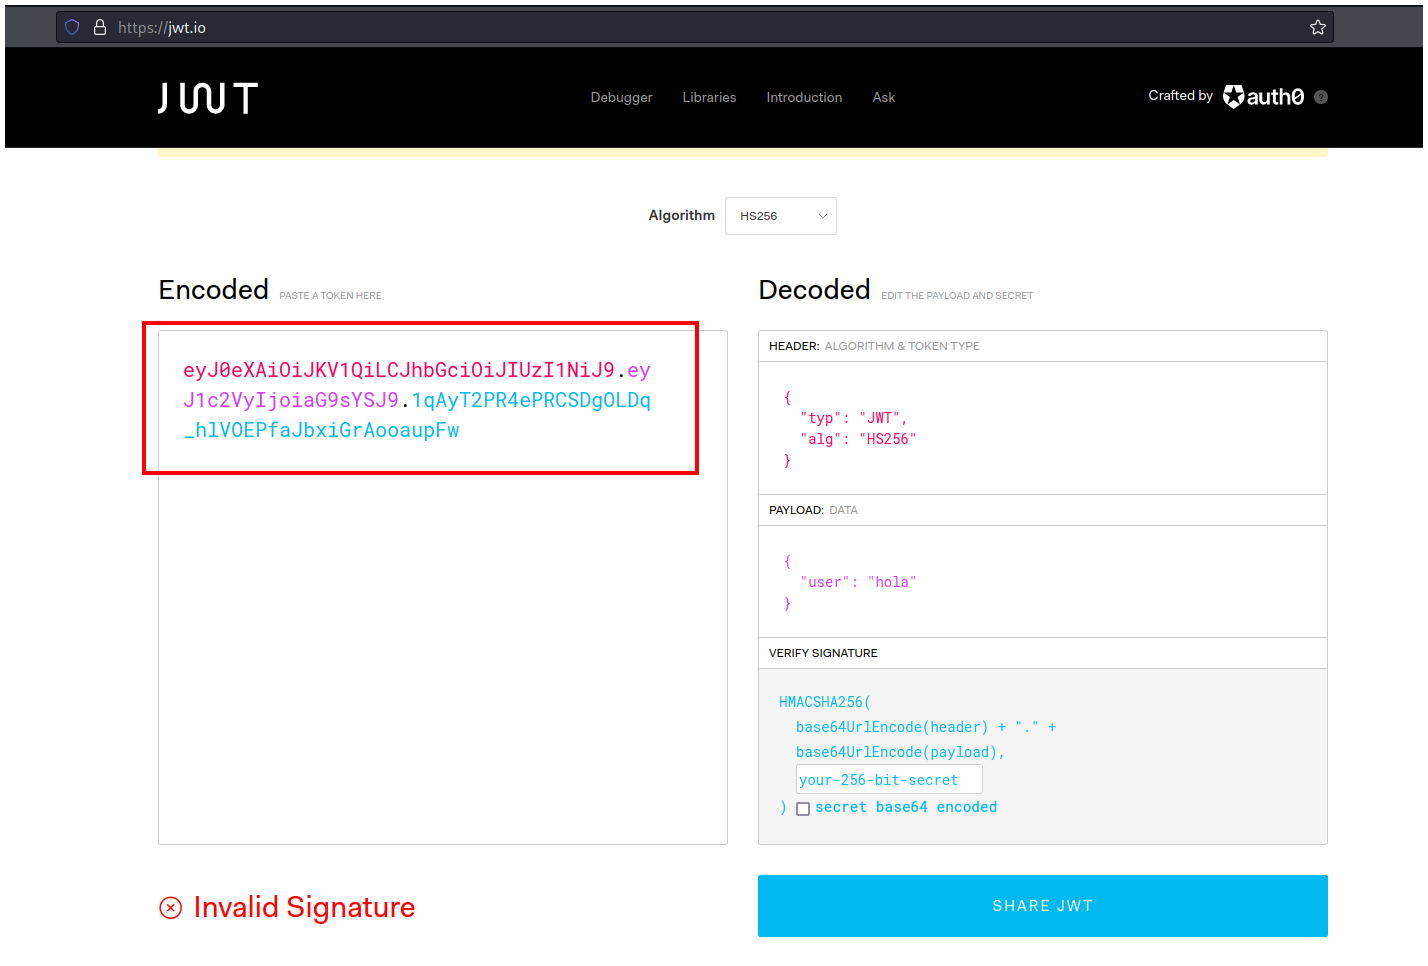Click the shield tracking protection icon
Image resolution: width=1428 pixels, height=966 pixels.
pos(72,27)
